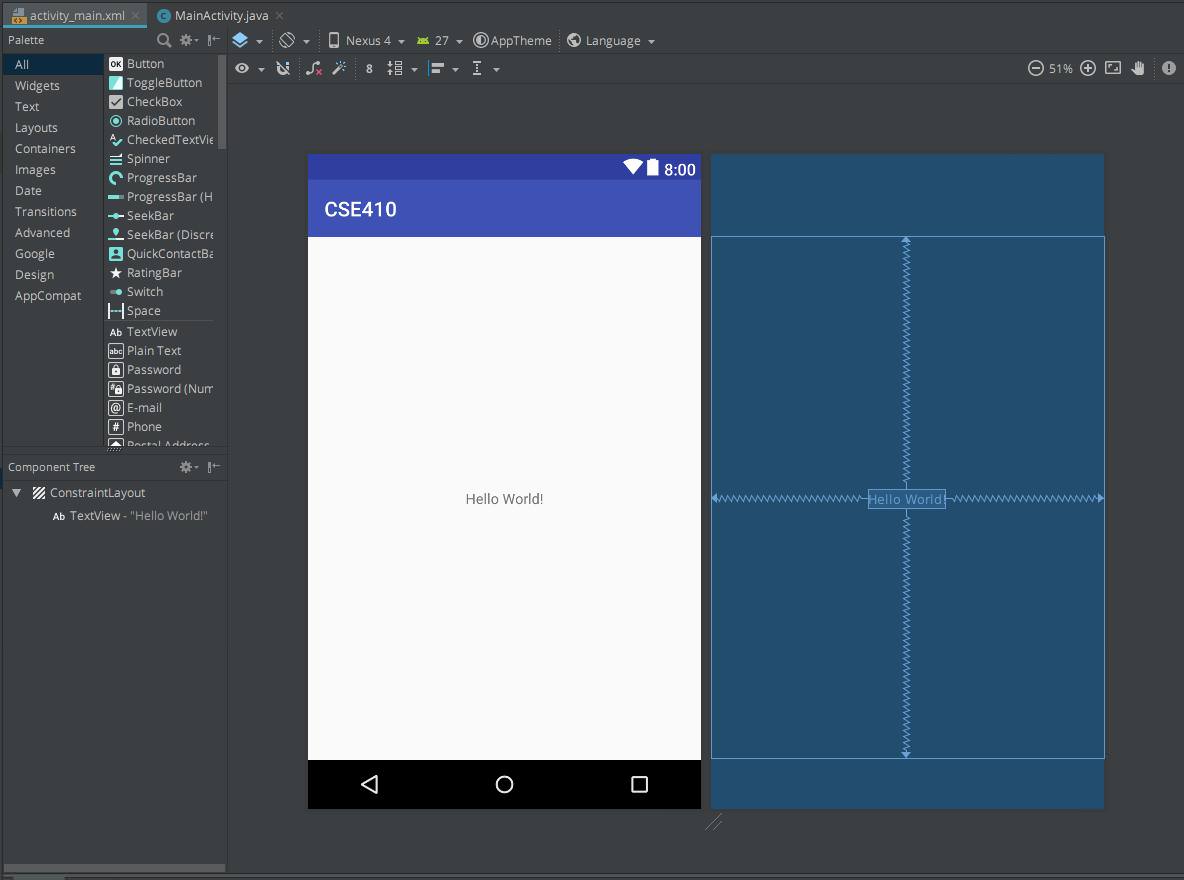Click the Zoom to Fit Screen icon
1184x880 pixels.
(1112, 68)
